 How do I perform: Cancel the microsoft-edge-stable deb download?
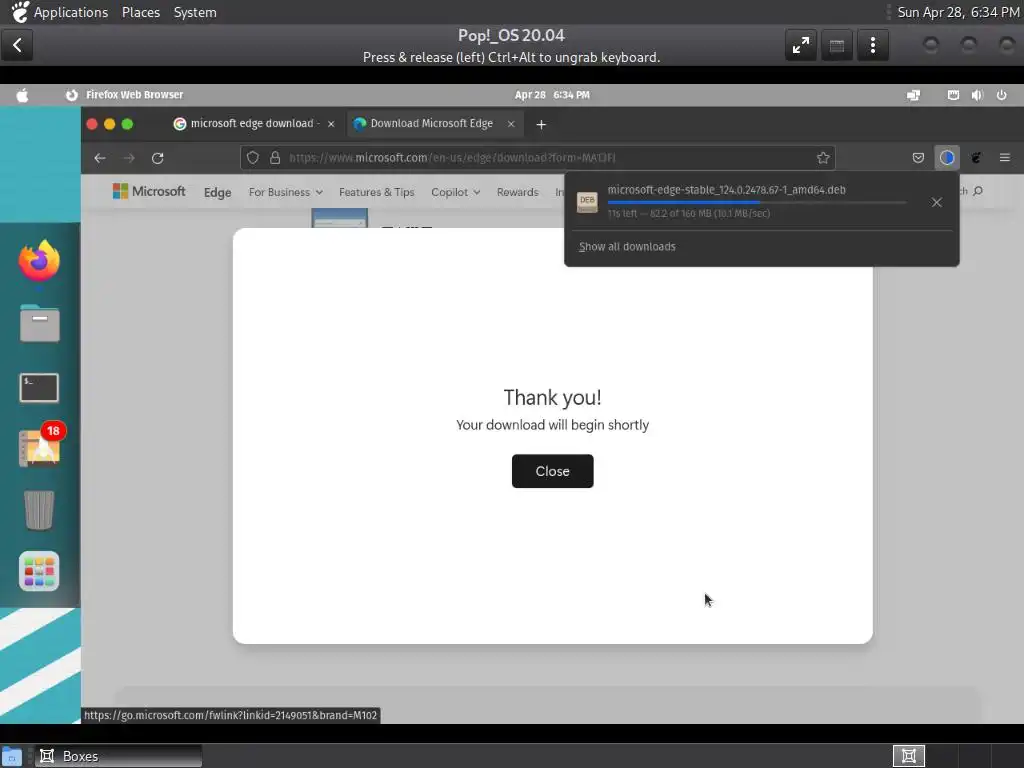click(936, 202)
